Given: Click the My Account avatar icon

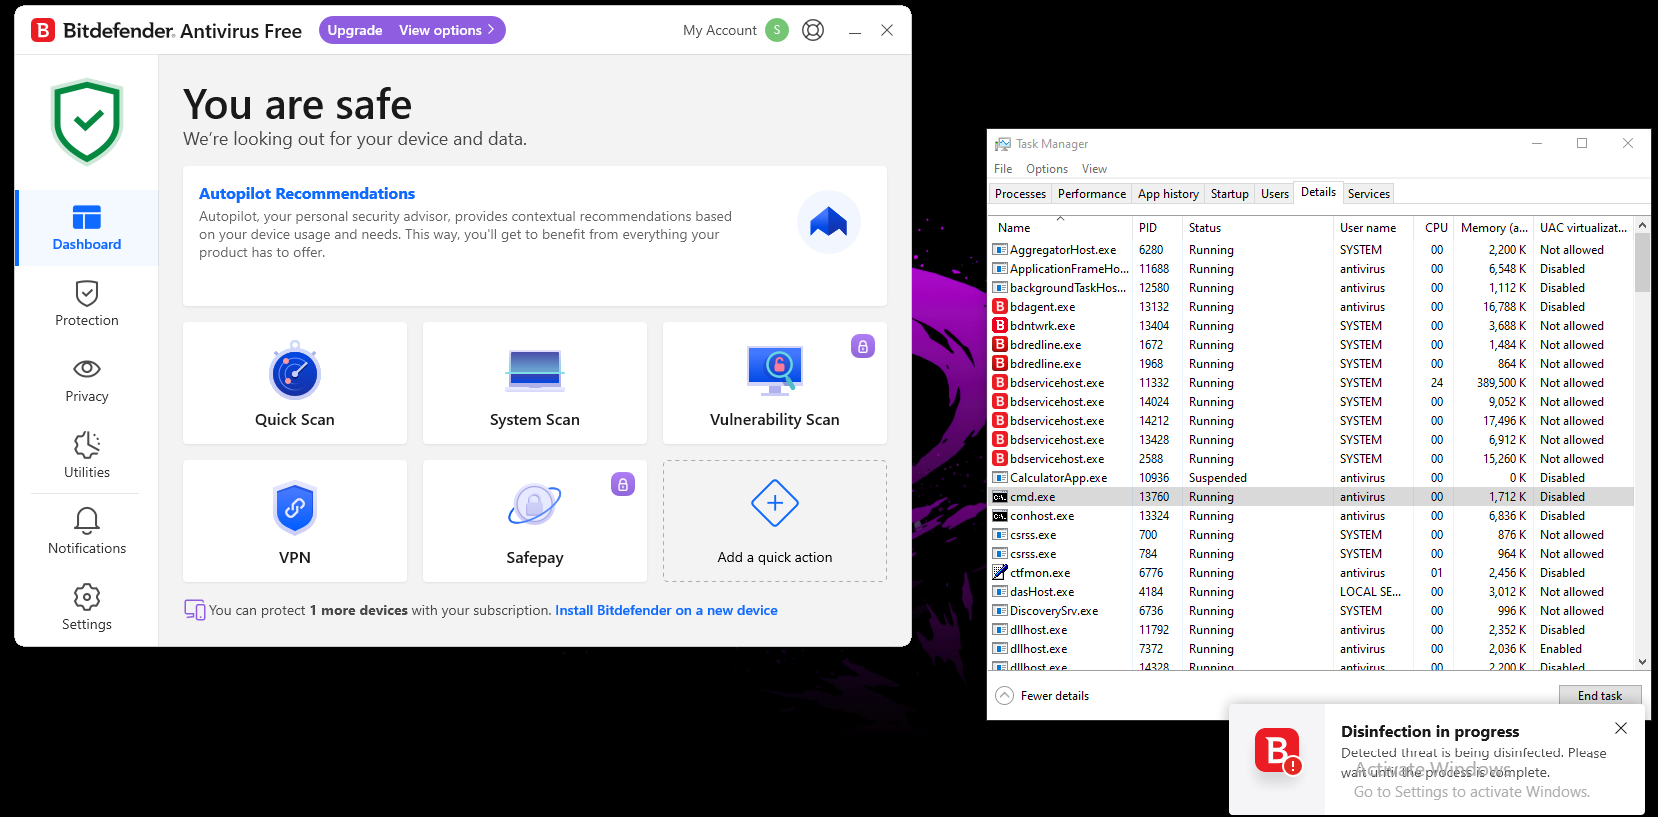Looking at the screenshot, I should [777, 30].
